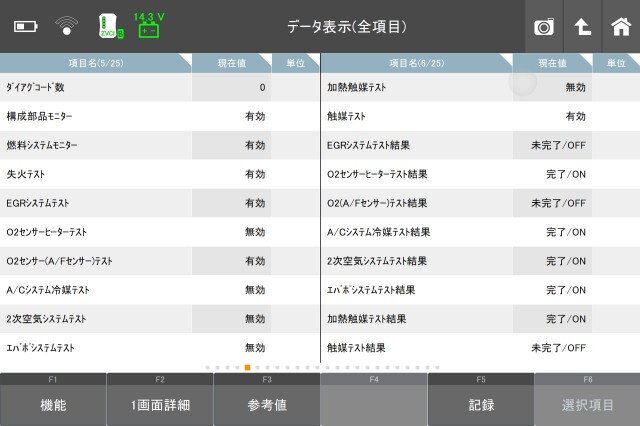Click left table 単位 column header
This screenshot has width=640, height=426.
coord(296,63)
